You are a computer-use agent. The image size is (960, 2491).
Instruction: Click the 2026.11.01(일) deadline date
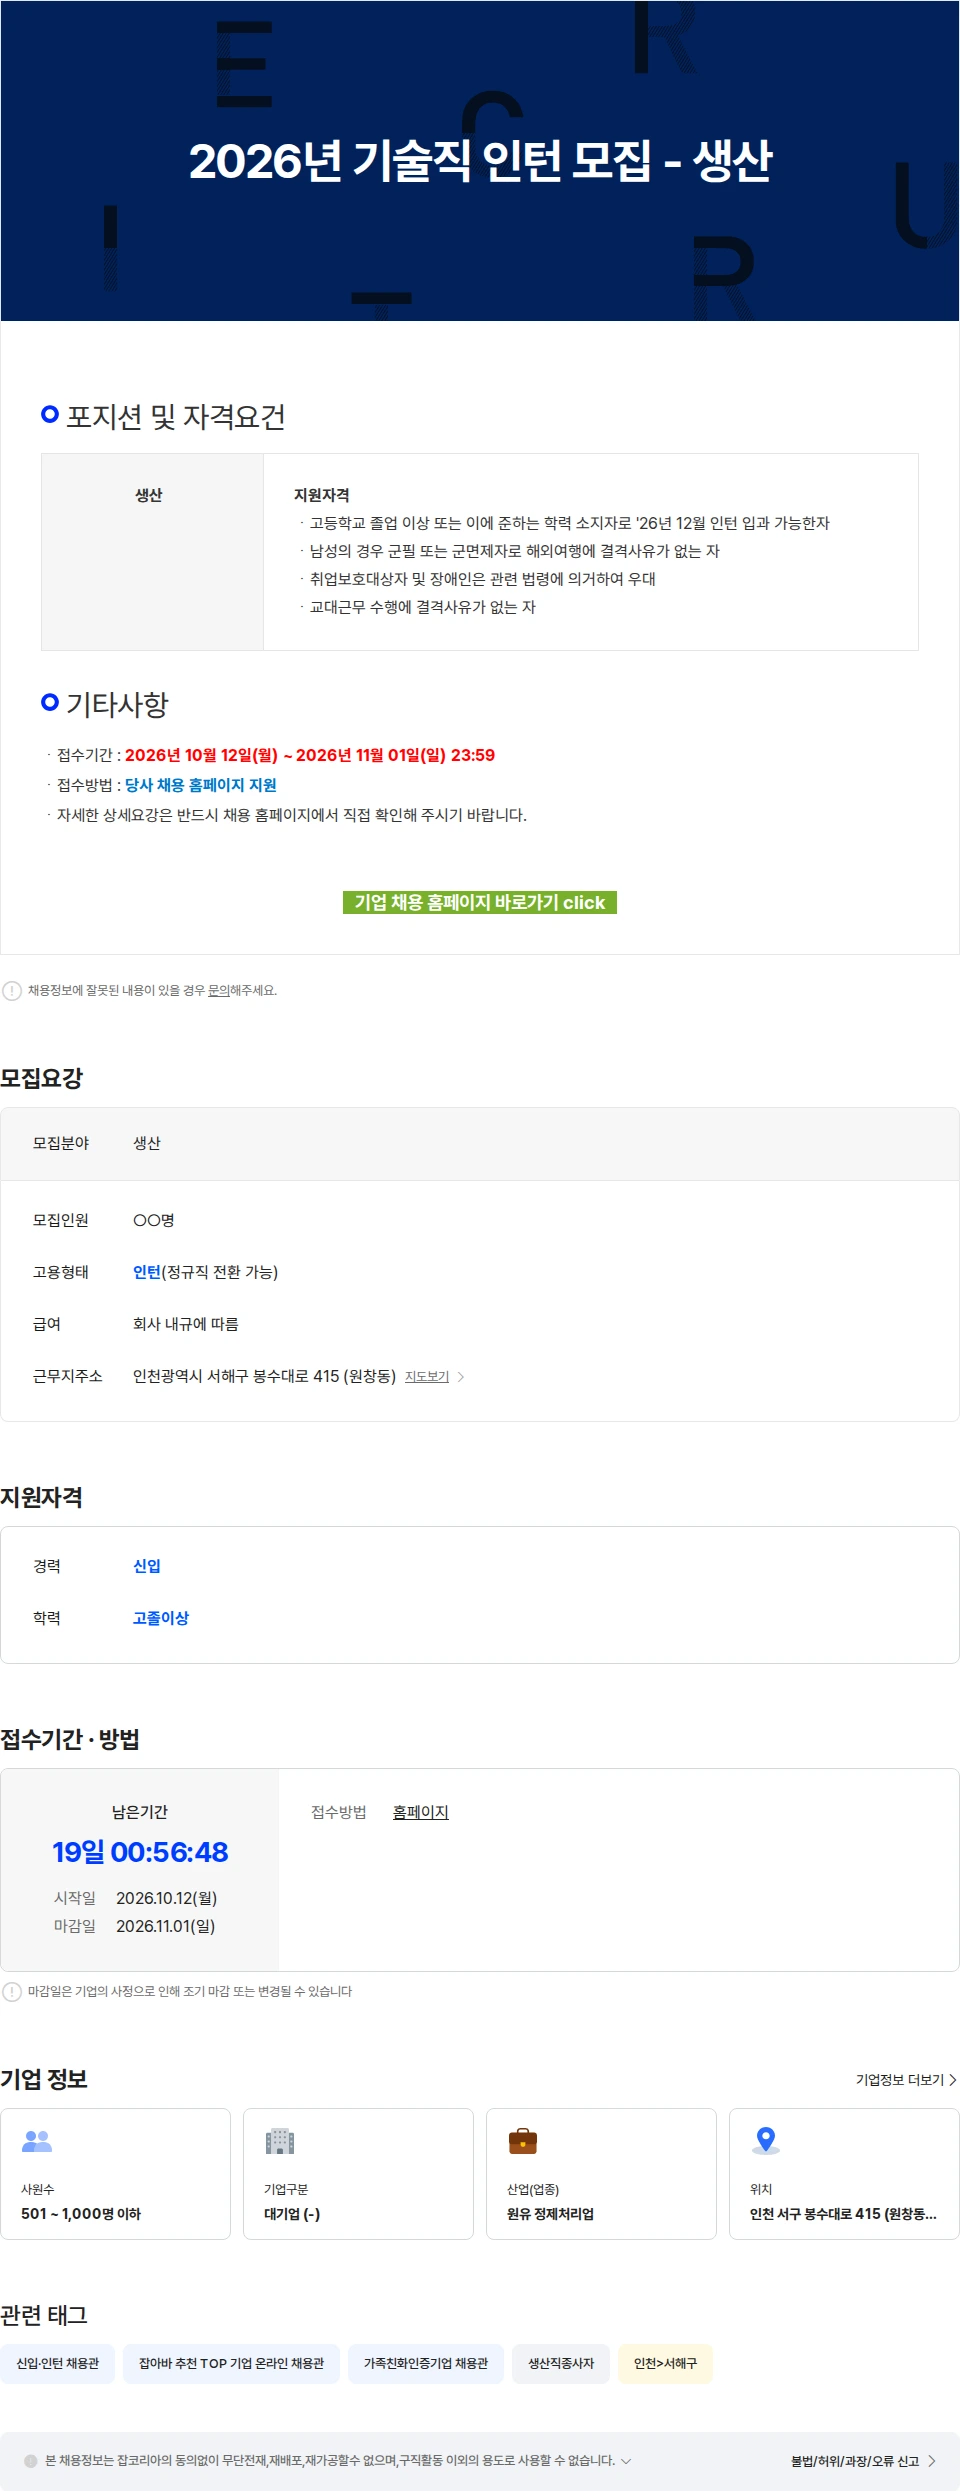pos(165,1926)
